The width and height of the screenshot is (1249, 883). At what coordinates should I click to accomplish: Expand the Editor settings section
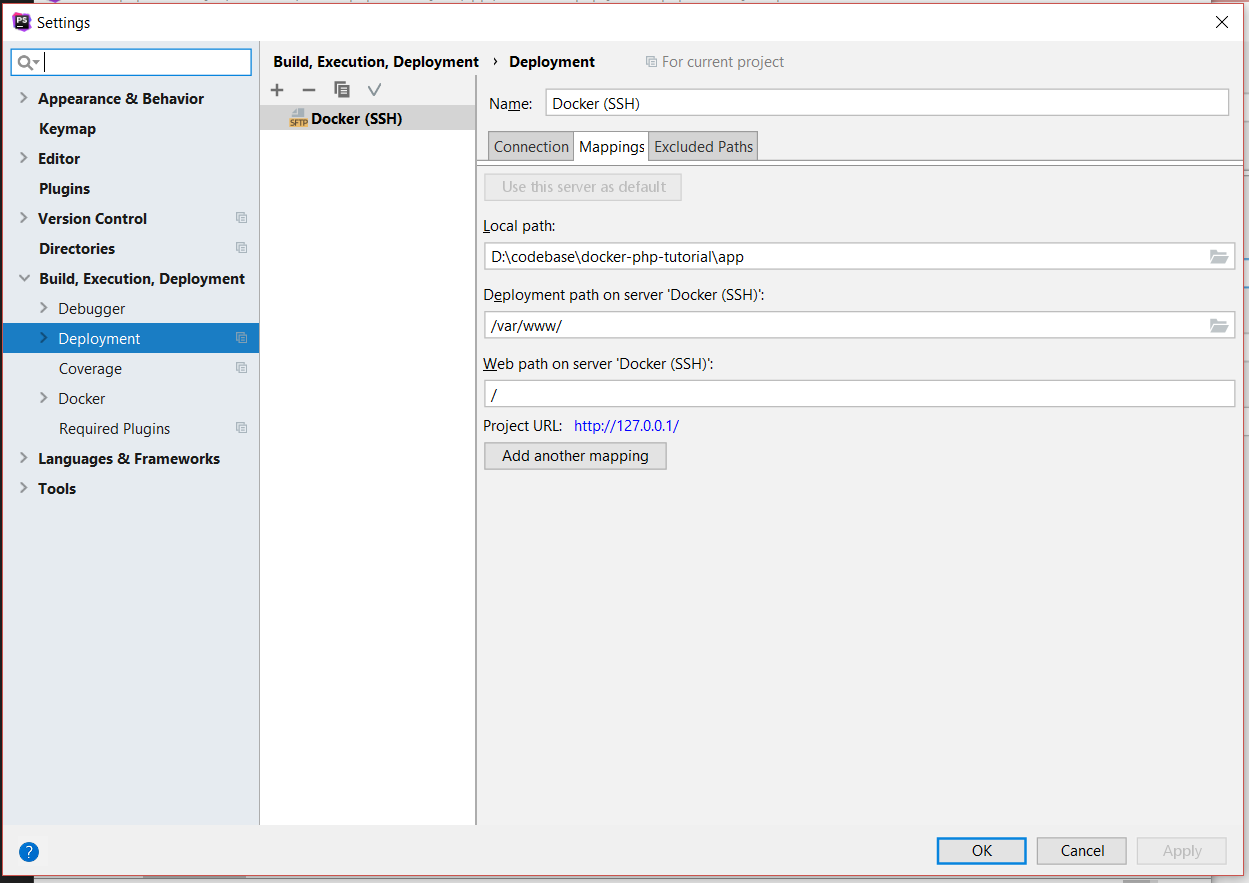24,158
